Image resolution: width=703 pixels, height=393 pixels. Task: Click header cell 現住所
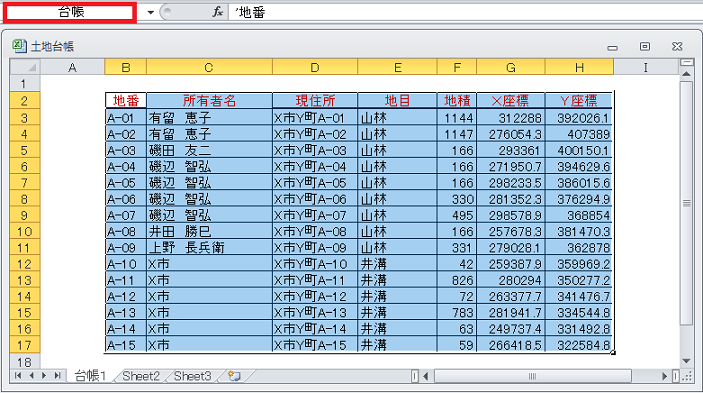315,100
